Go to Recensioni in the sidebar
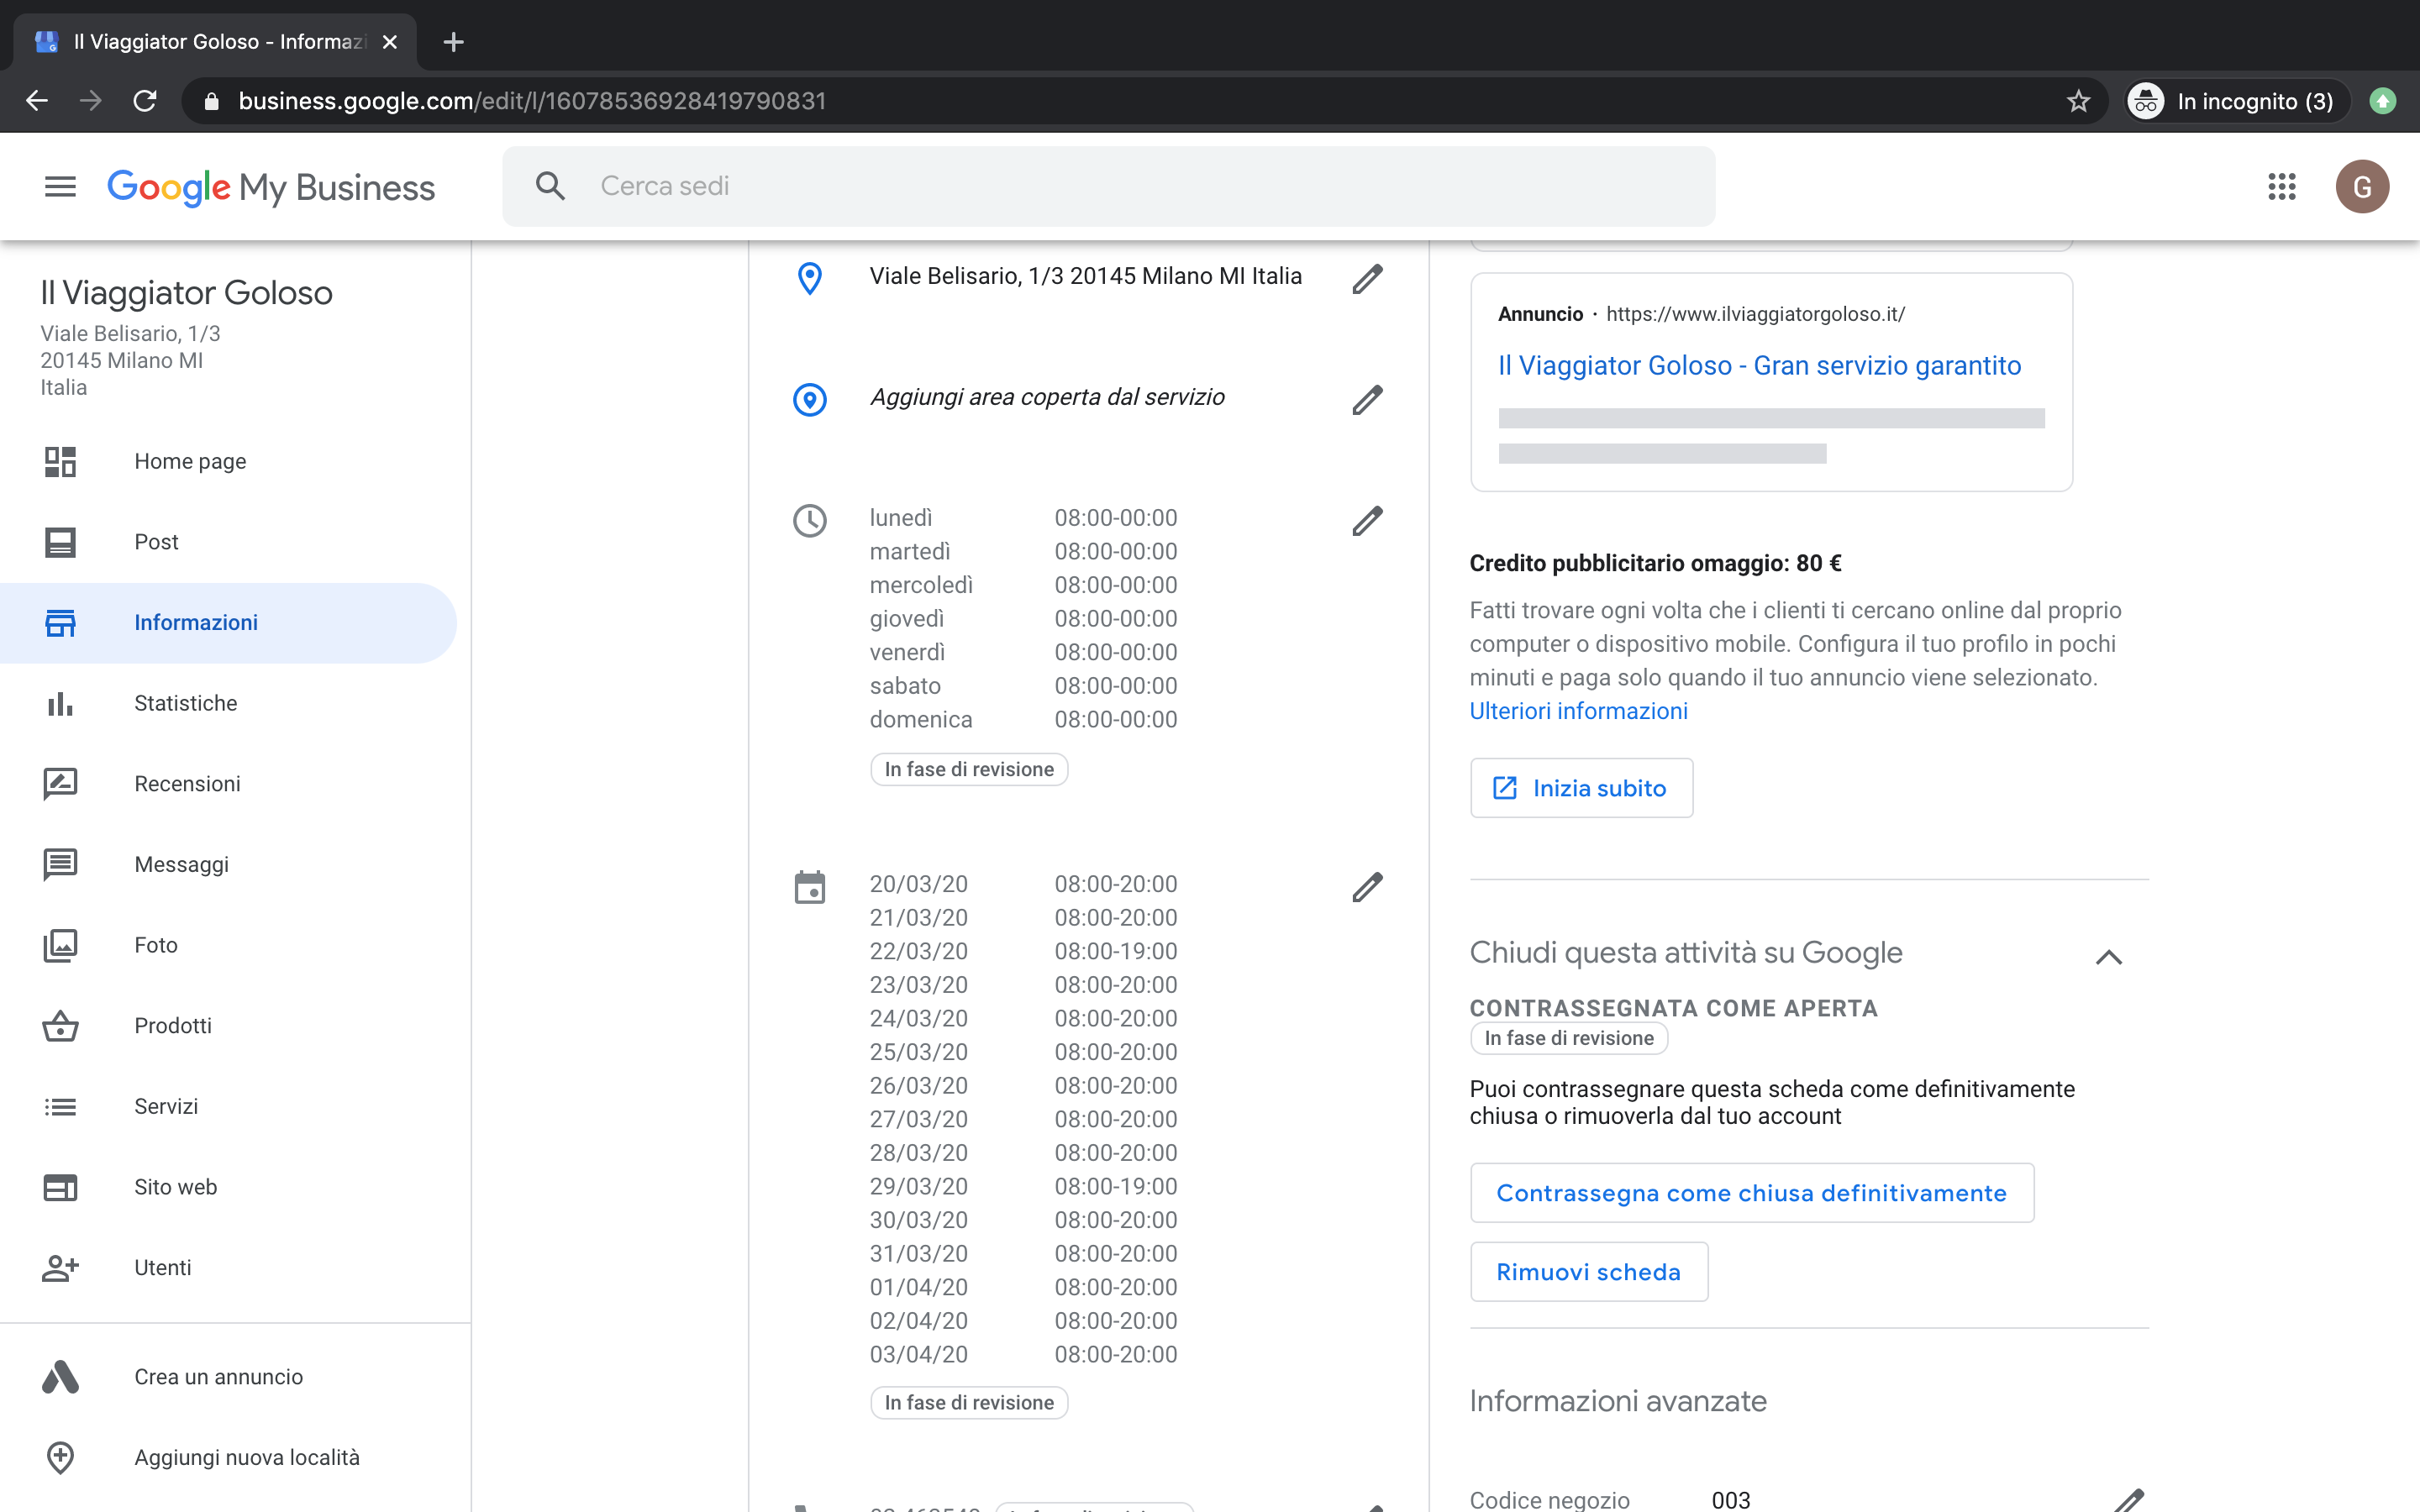Viewport: 2420px width, 1512px height. 187,784
